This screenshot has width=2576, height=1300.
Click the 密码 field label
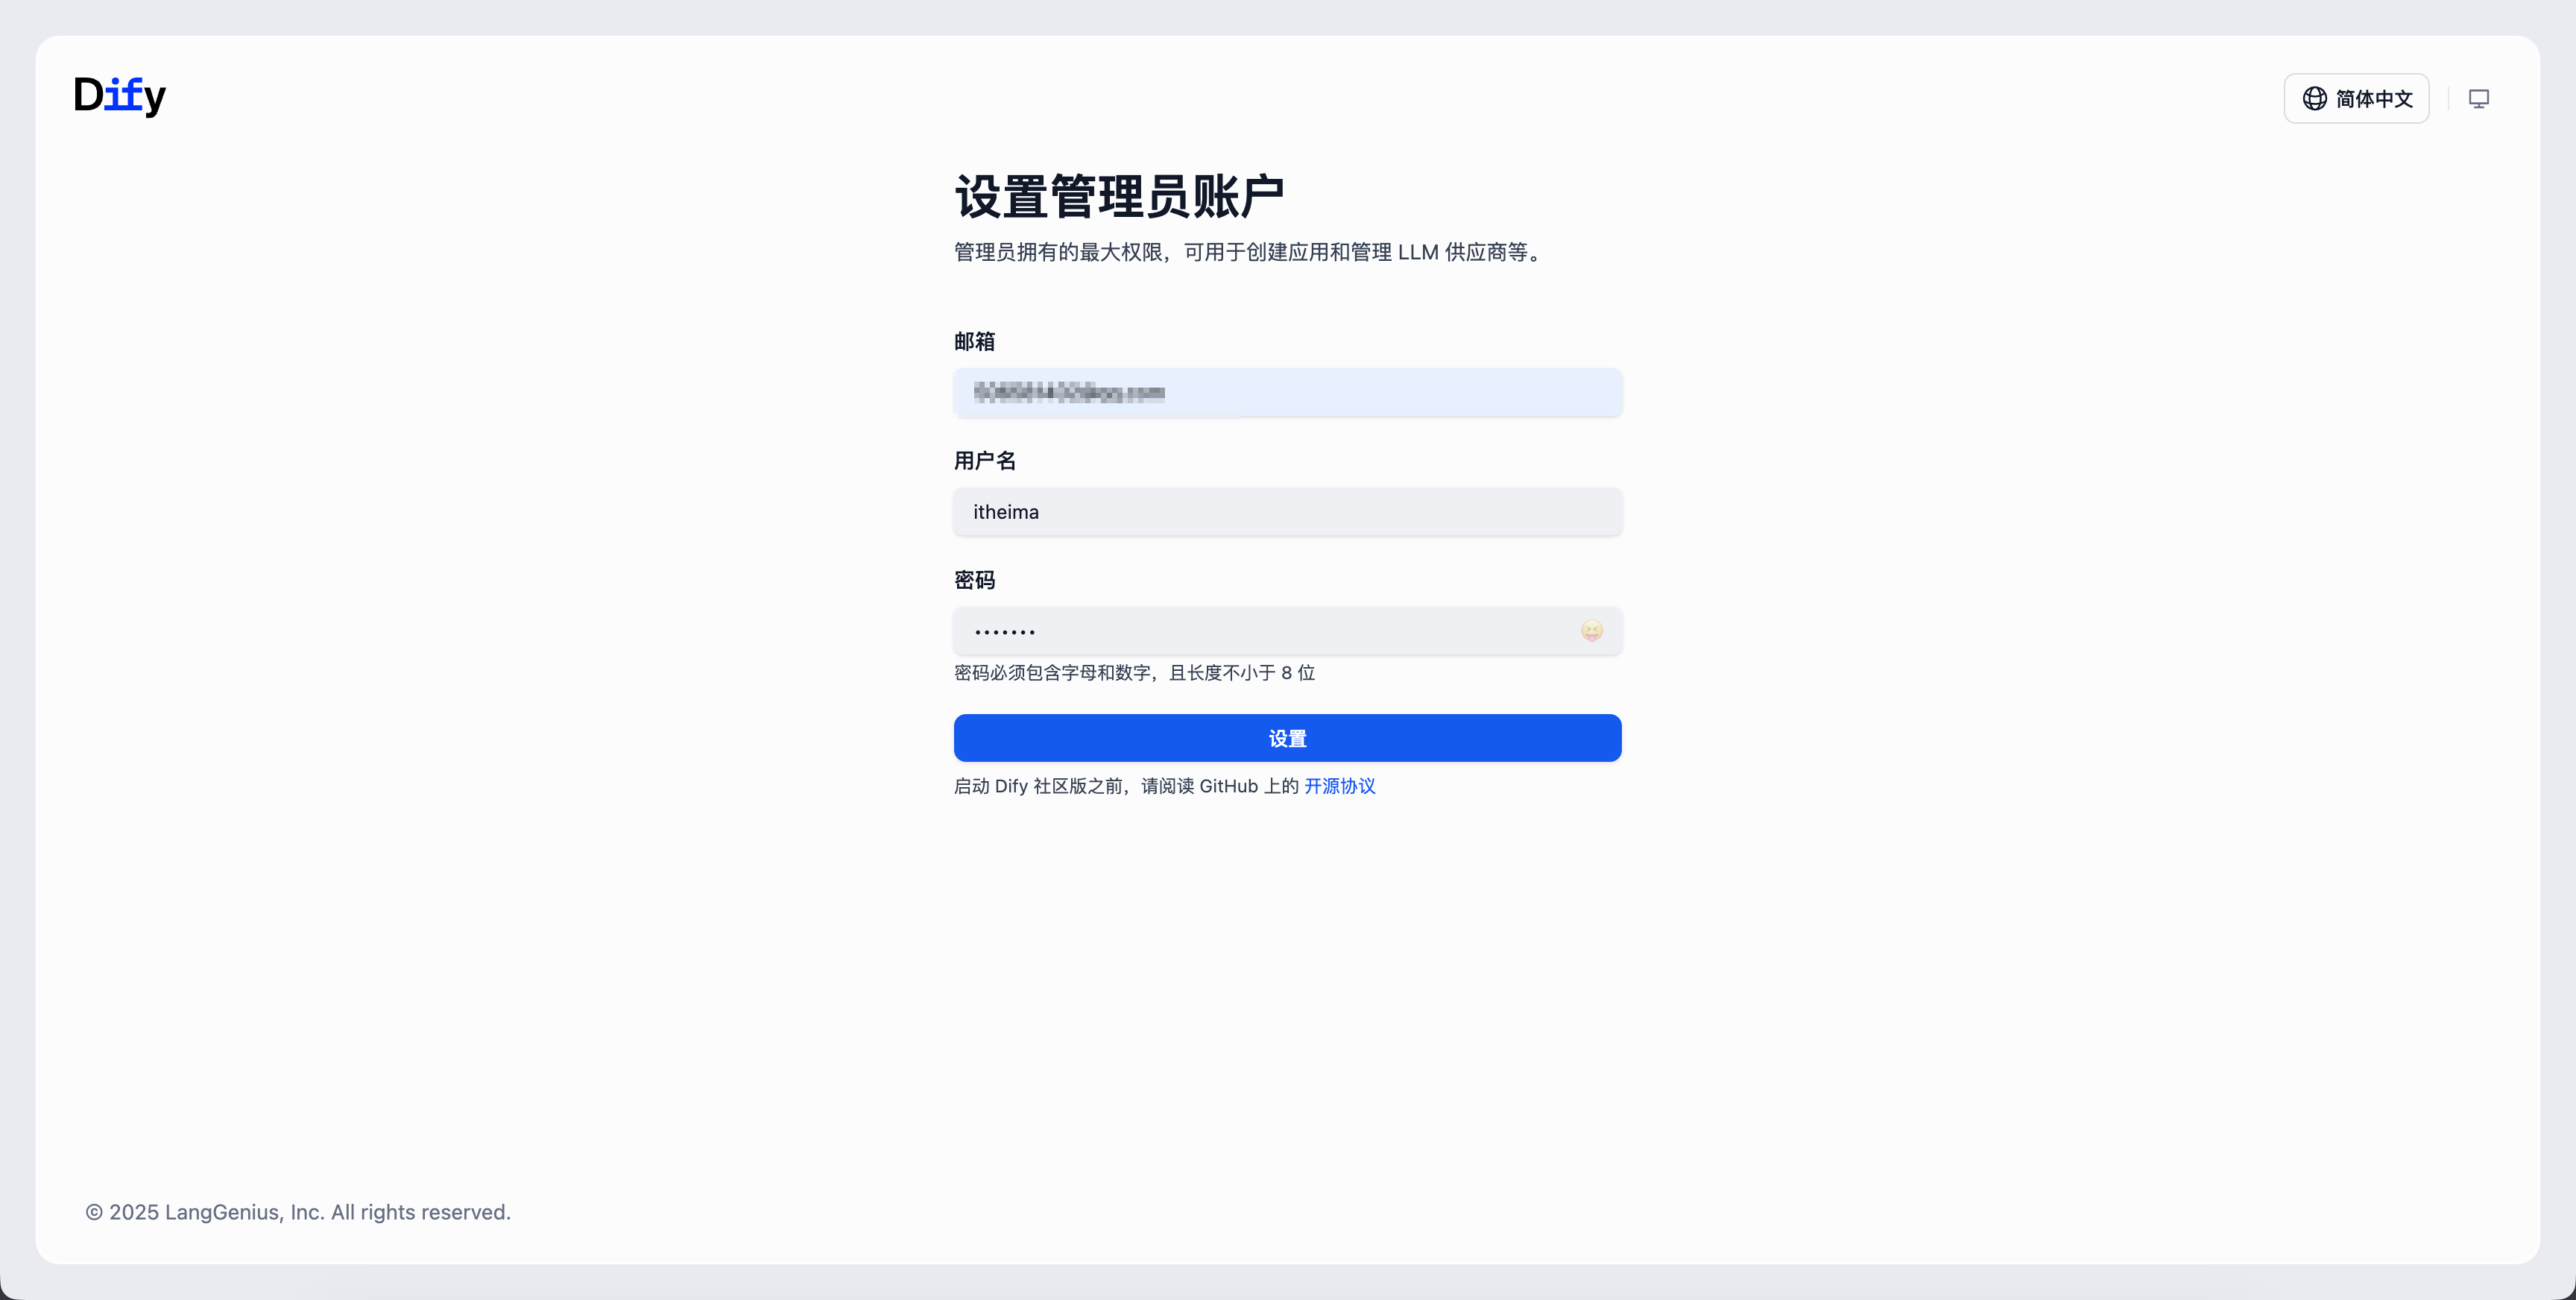pyautogui.click(x=974, y=580)
